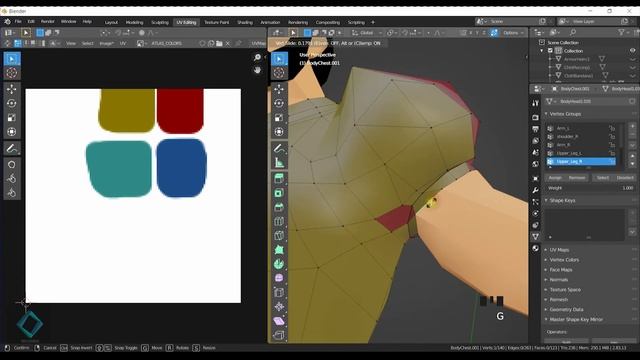Choose the UV editor Rotate tool
The image size is (640, 360).
(x=11, y=103)
